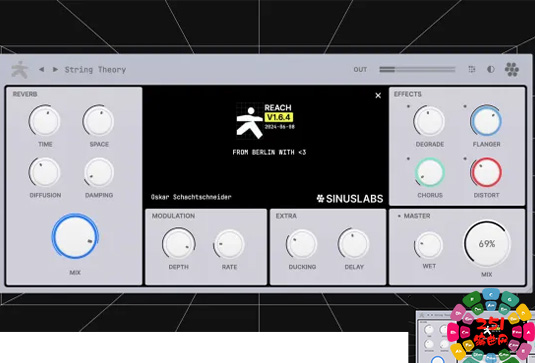Click the reverb SPACE knob

(x=99, y=121)
